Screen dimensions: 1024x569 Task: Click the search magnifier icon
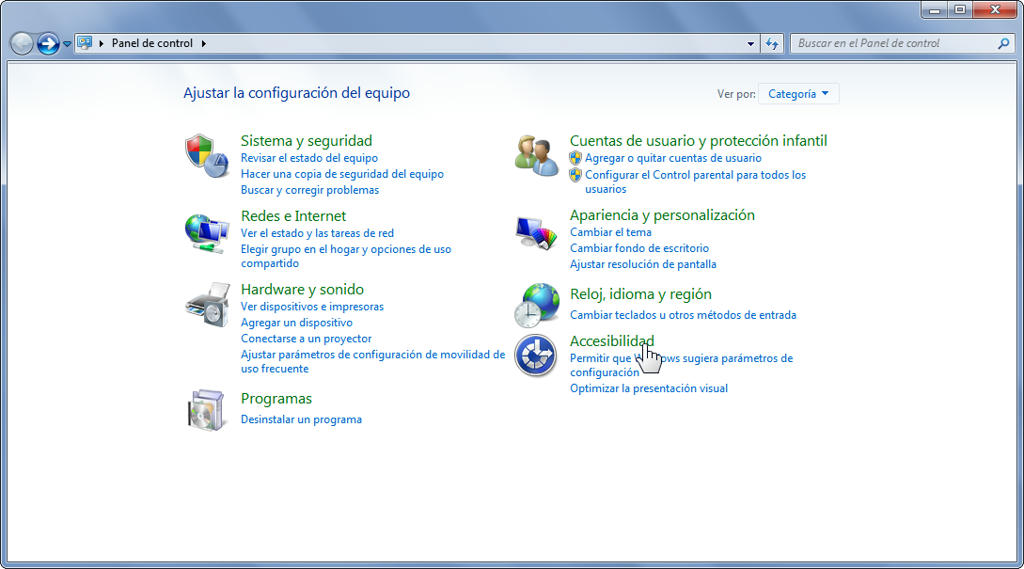1004,44
